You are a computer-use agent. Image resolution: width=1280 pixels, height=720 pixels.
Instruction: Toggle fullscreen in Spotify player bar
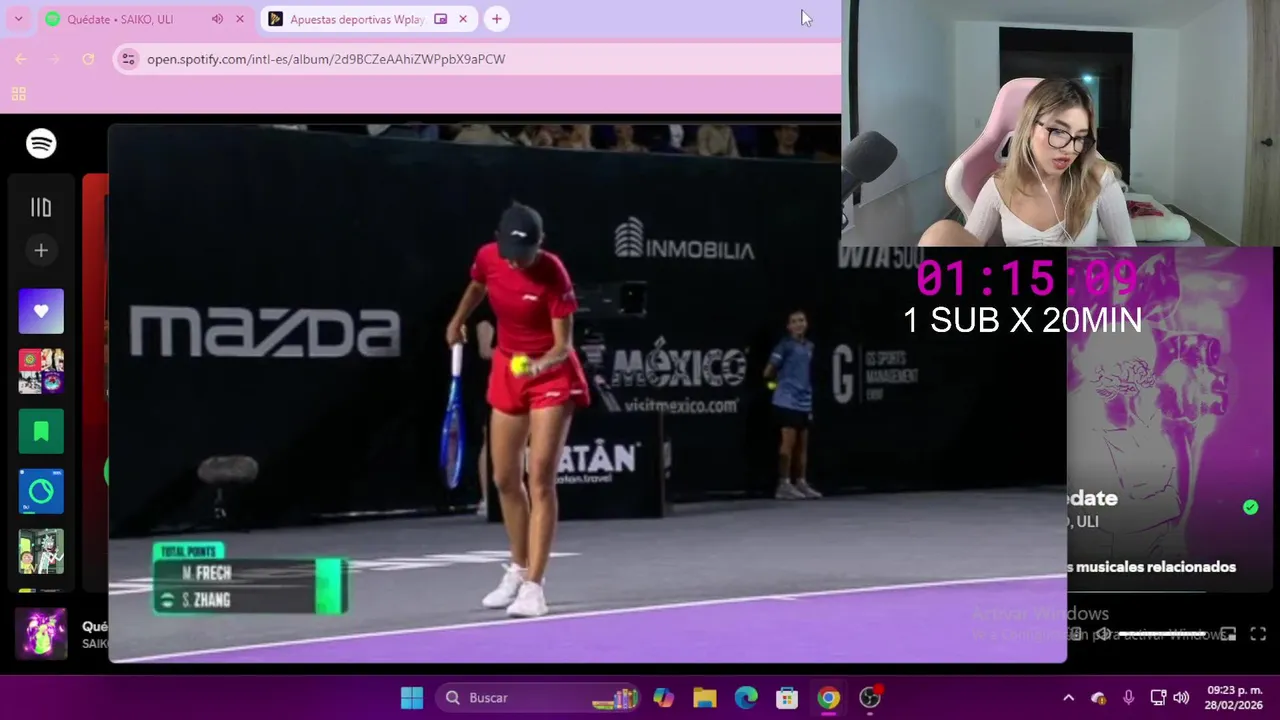click(1258, 634)
